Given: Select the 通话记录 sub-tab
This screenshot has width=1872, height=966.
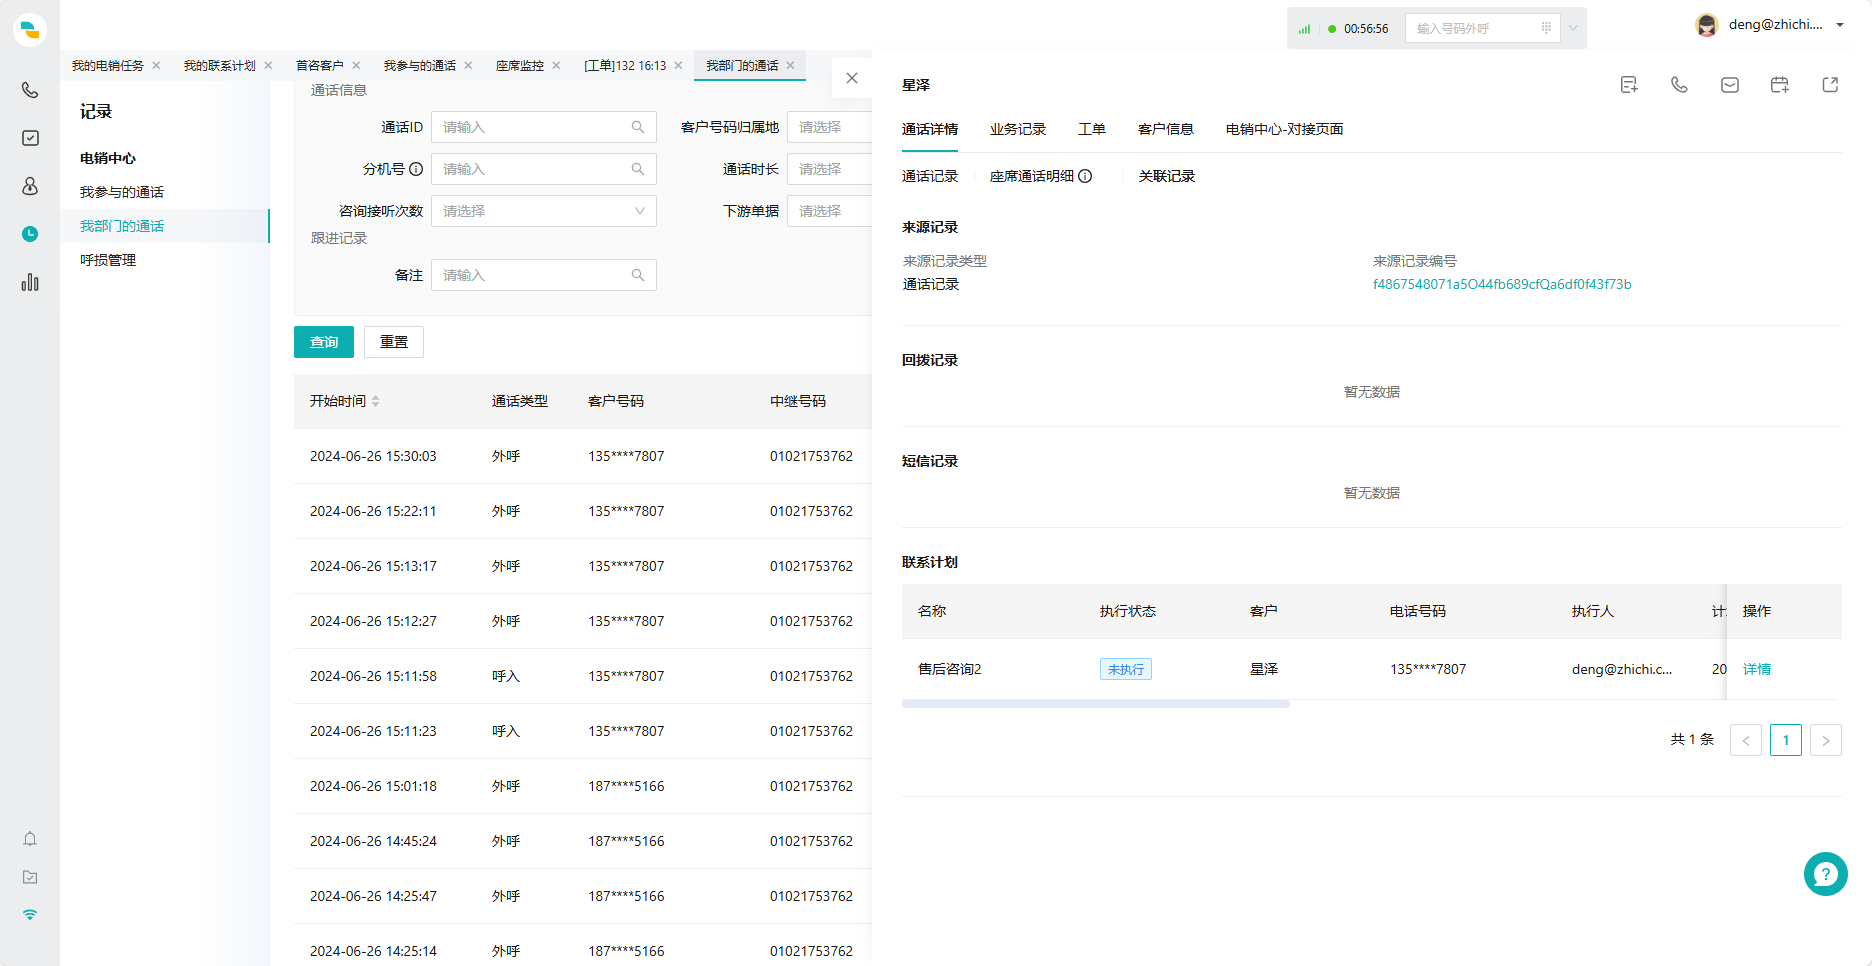Looking at the screenshot, I should [930, 176].
